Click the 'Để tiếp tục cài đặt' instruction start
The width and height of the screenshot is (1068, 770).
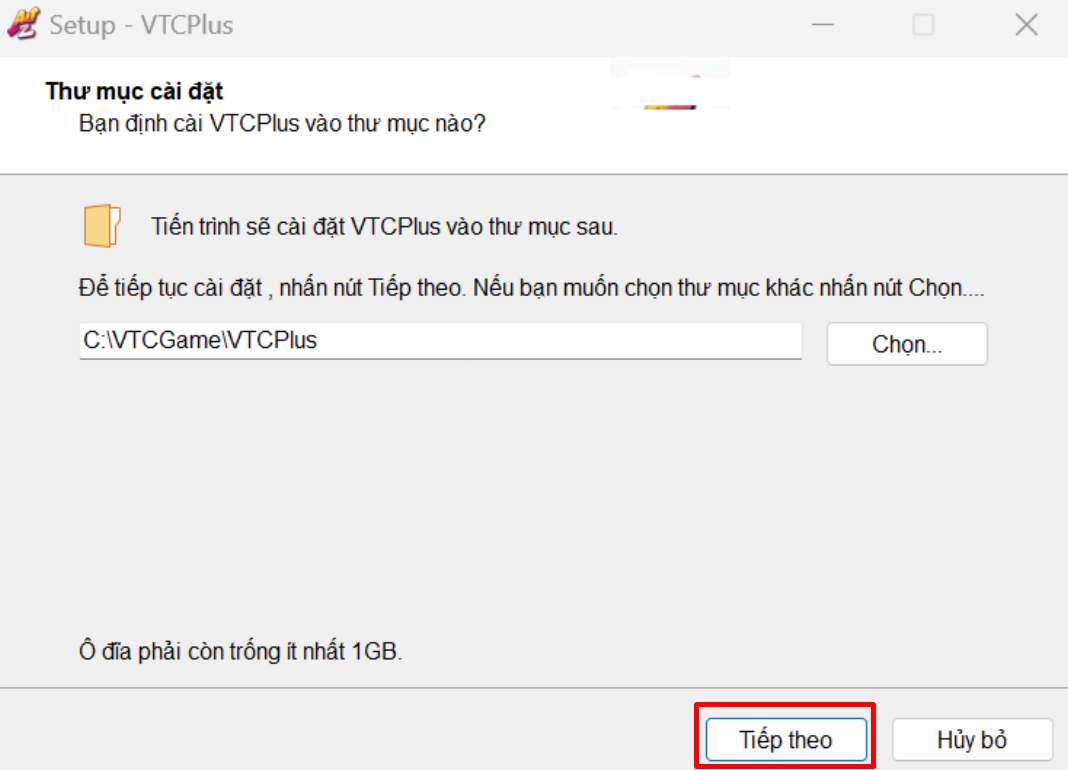click(x=170, y=288)
